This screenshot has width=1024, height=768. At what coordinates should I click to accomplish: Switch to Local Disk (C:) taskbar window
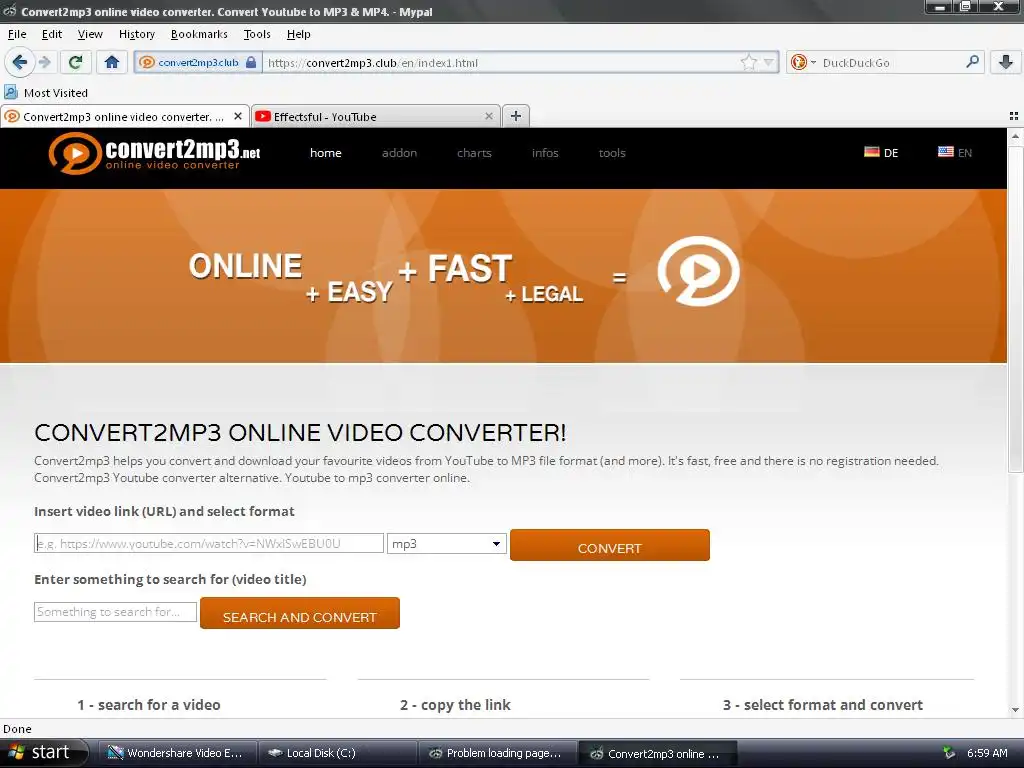tap(336, 753)
